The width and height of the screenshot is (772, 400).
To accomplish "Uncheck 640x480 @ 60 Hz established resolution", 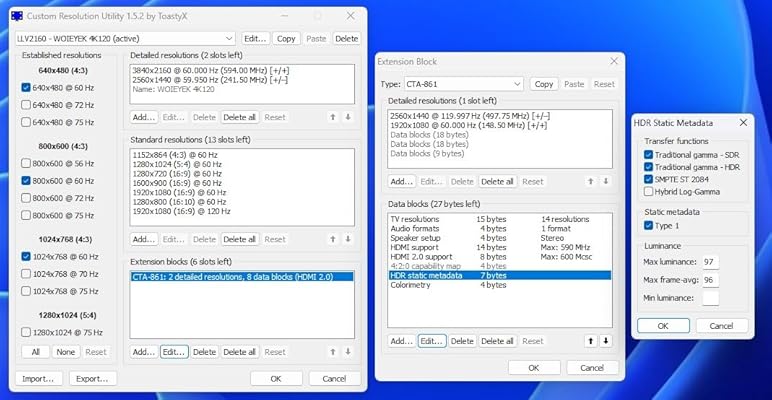I will click(26, 88).
